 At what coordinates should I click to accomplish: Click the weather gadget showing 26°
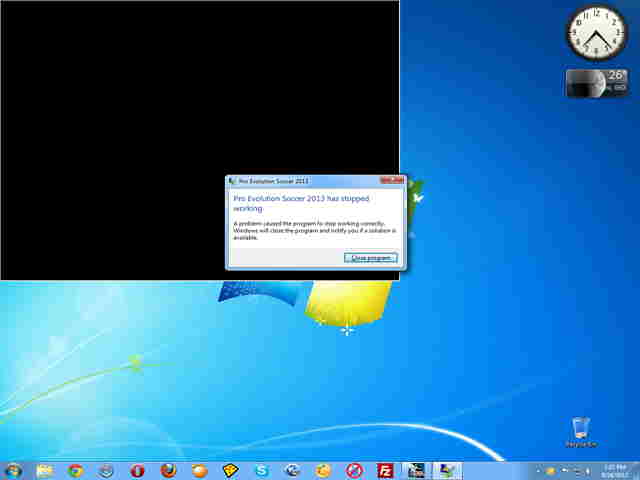click(x=596, y=83)
